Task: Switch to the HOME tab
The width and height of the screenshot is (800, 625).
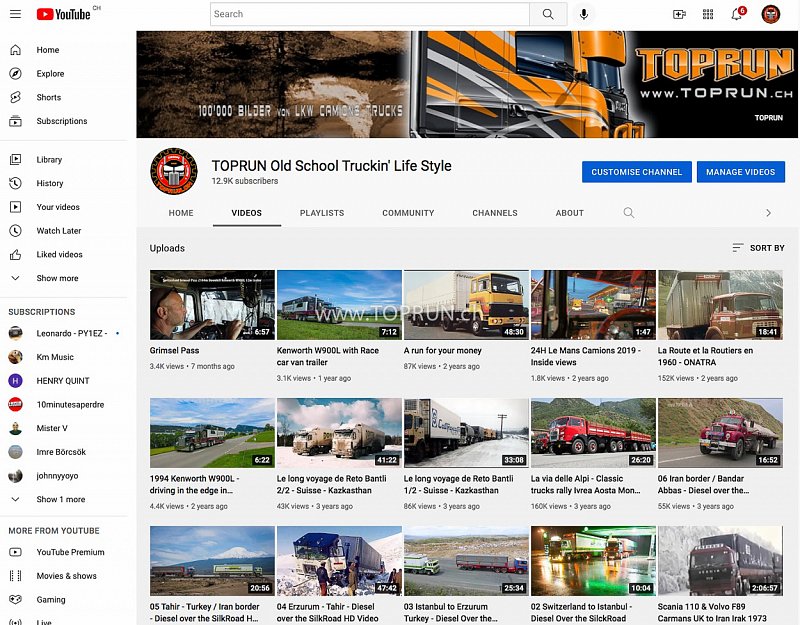Action: [x=181, y=213]
